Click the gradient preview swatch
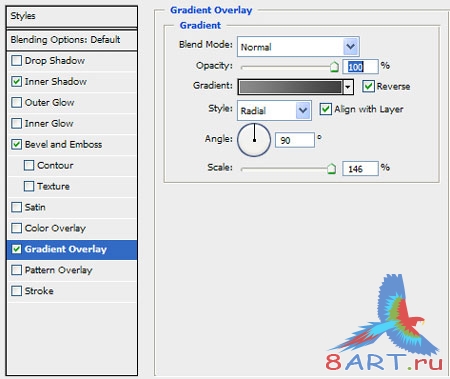The width and height of the screenshot is (450, 379). tap(290, 87)
